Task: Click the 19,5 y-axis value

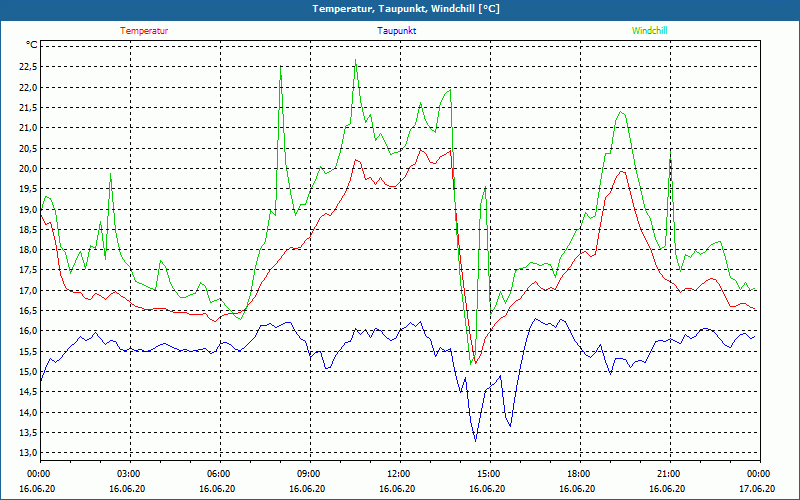Action: pyautogui.click(x=29, y=189)
